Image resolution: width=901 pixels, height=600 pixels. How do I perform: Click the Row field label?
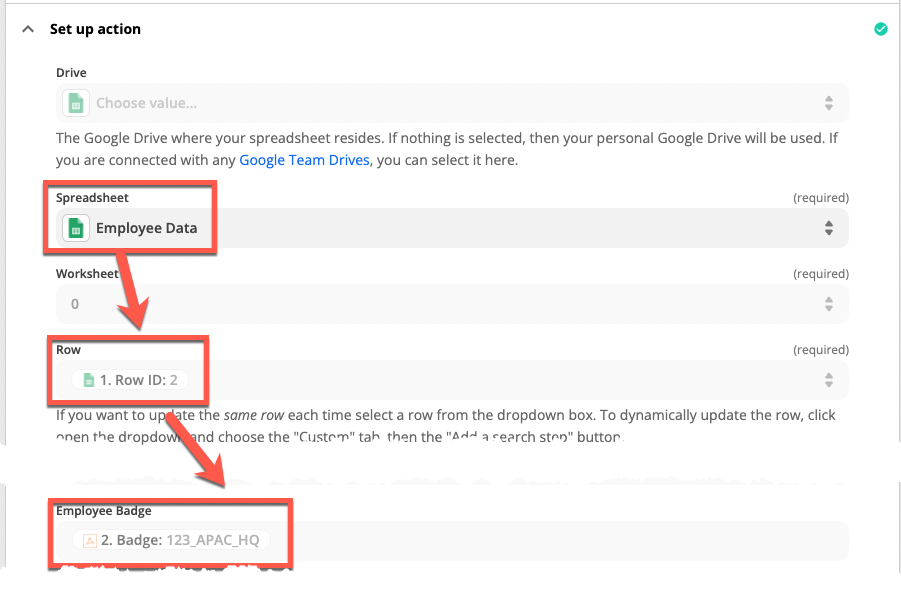68,350
